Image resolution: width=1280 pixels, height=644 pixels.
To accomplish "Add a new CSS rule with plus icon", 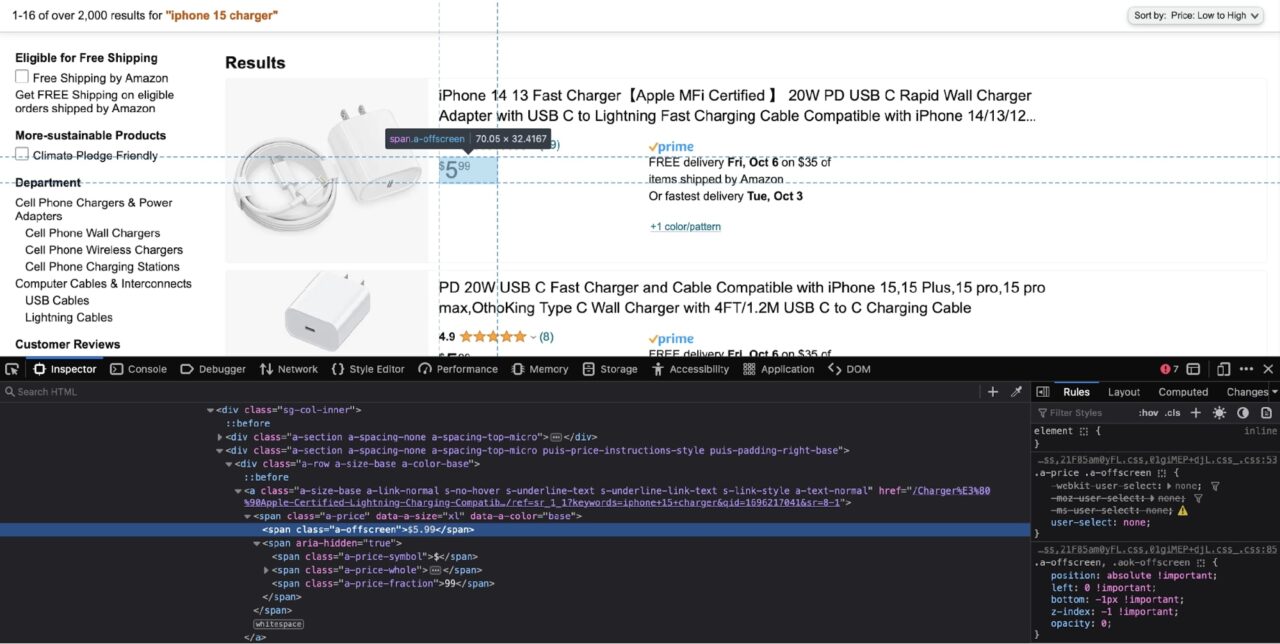I will [x=1195, y=413].
